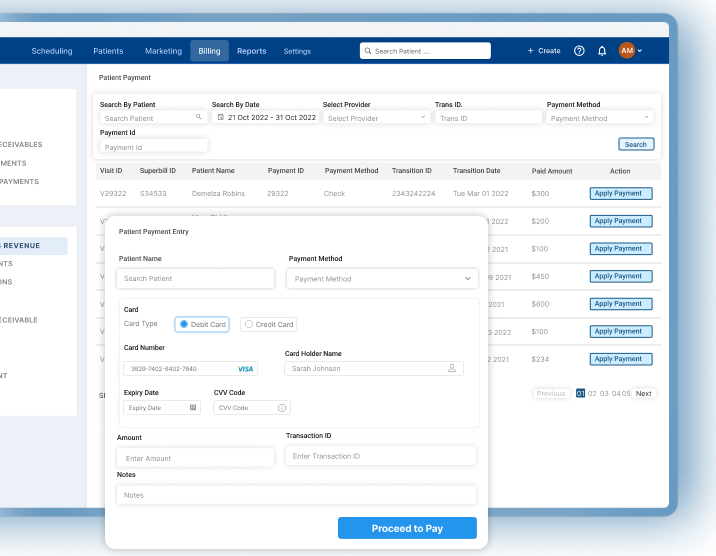Image resolution: width=716 pixels, height=556 pixels.
Task: Click the info icon in CVV Code field
Action: (282, 408)
